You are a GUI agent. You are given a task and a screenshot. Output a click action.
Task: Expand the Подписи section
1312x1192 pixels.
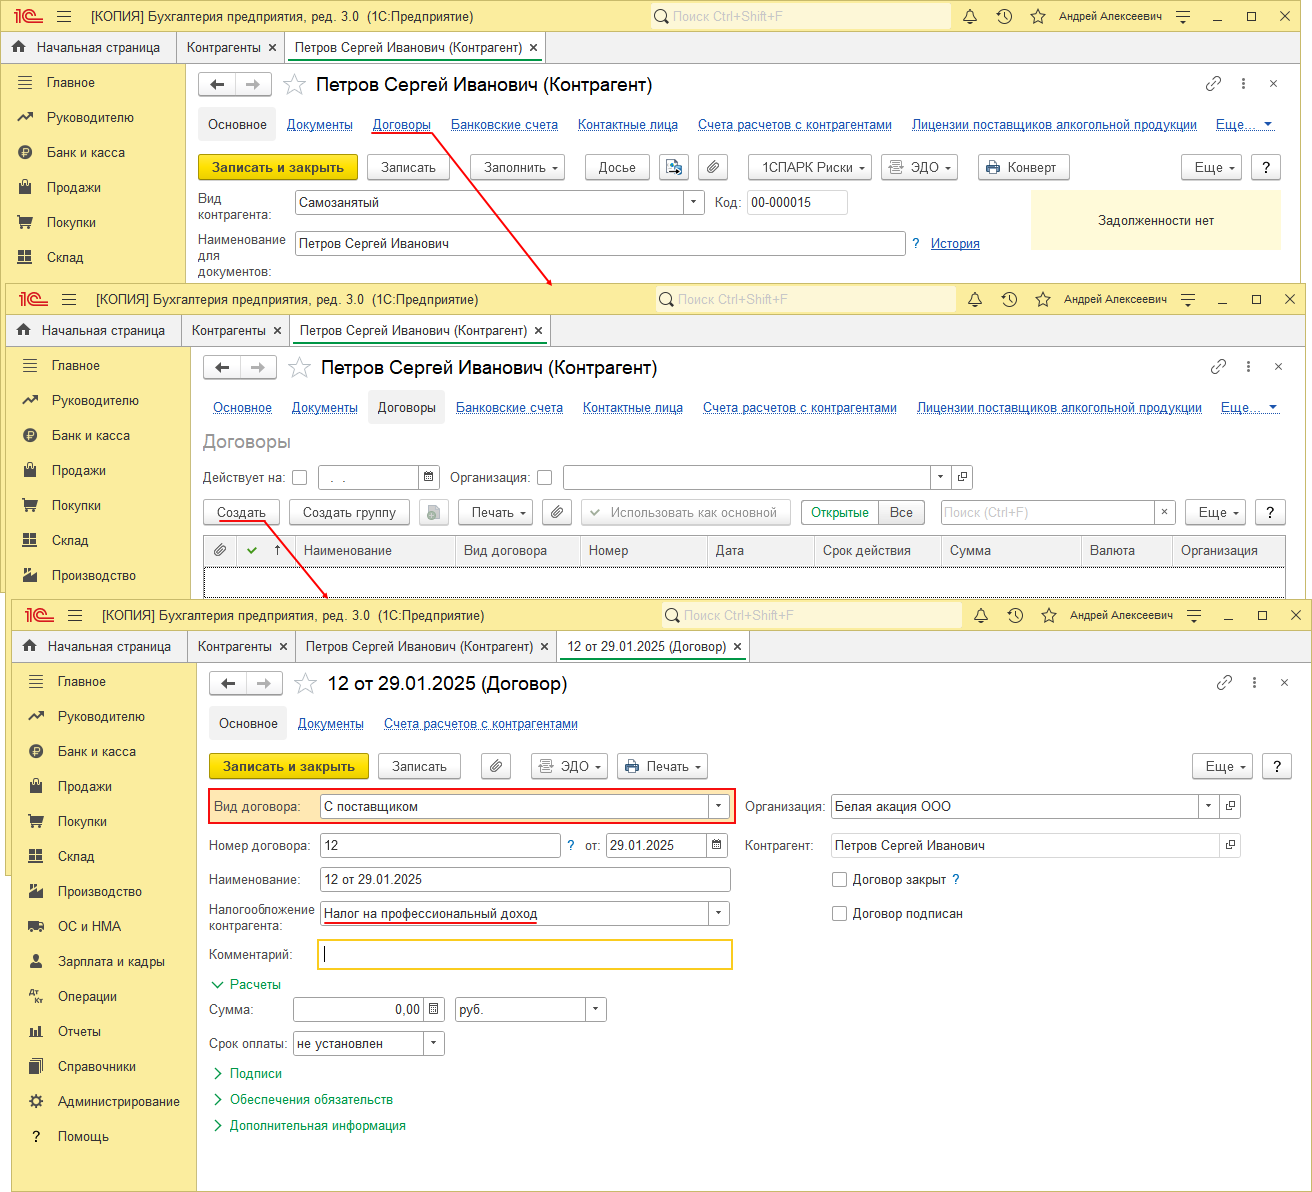coord(255,1073)
